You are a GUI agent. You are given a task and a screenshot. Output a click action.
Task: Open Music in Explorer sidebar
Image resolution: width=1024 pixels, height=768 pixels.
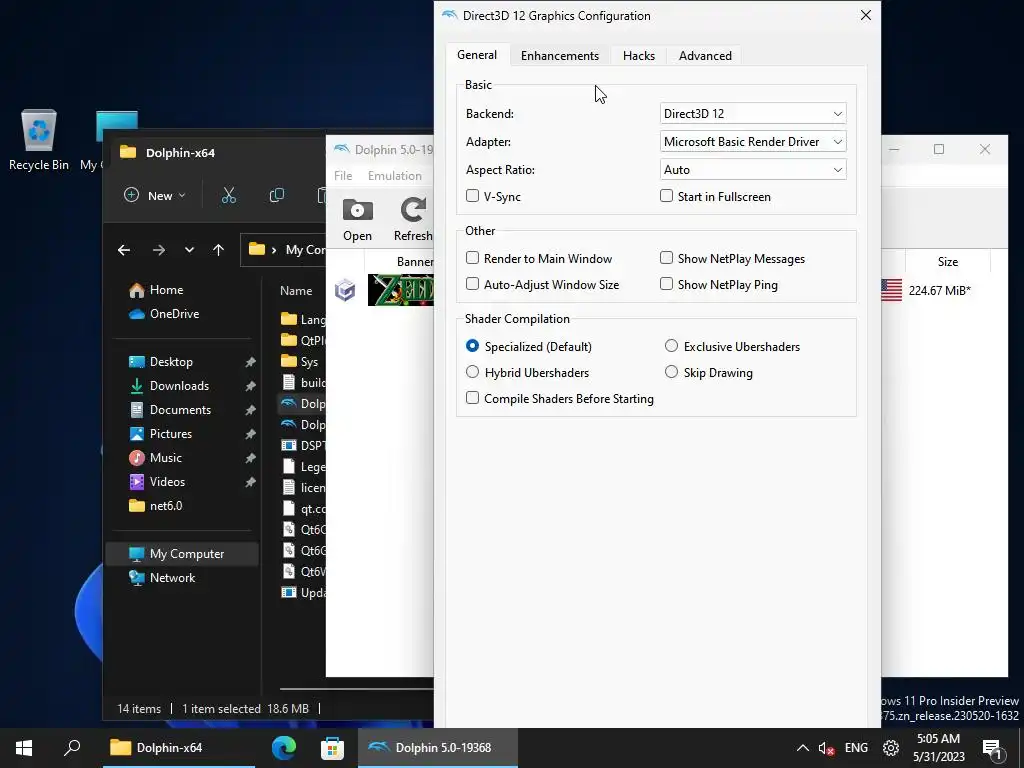[x=155, y=458]
